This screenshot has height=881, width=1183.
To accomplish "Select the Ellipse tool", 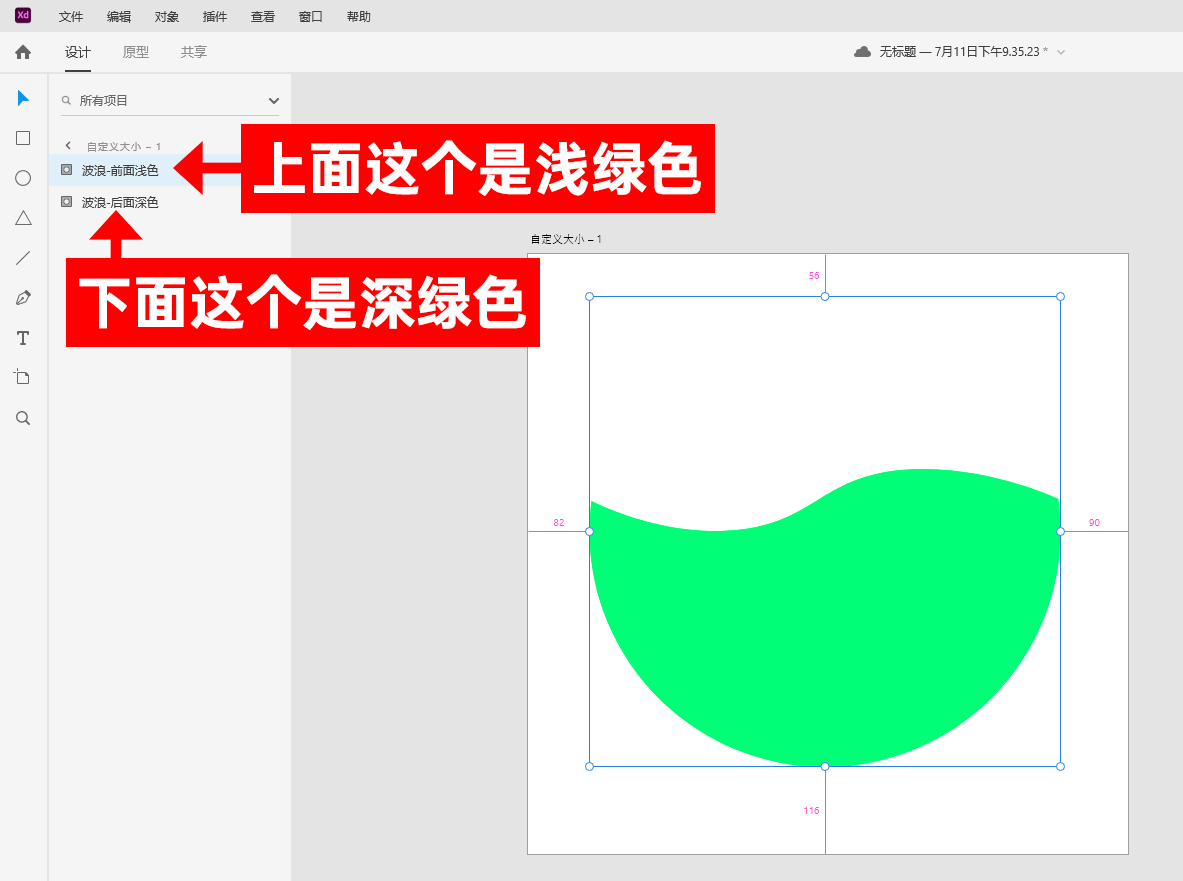I will 23,178.
